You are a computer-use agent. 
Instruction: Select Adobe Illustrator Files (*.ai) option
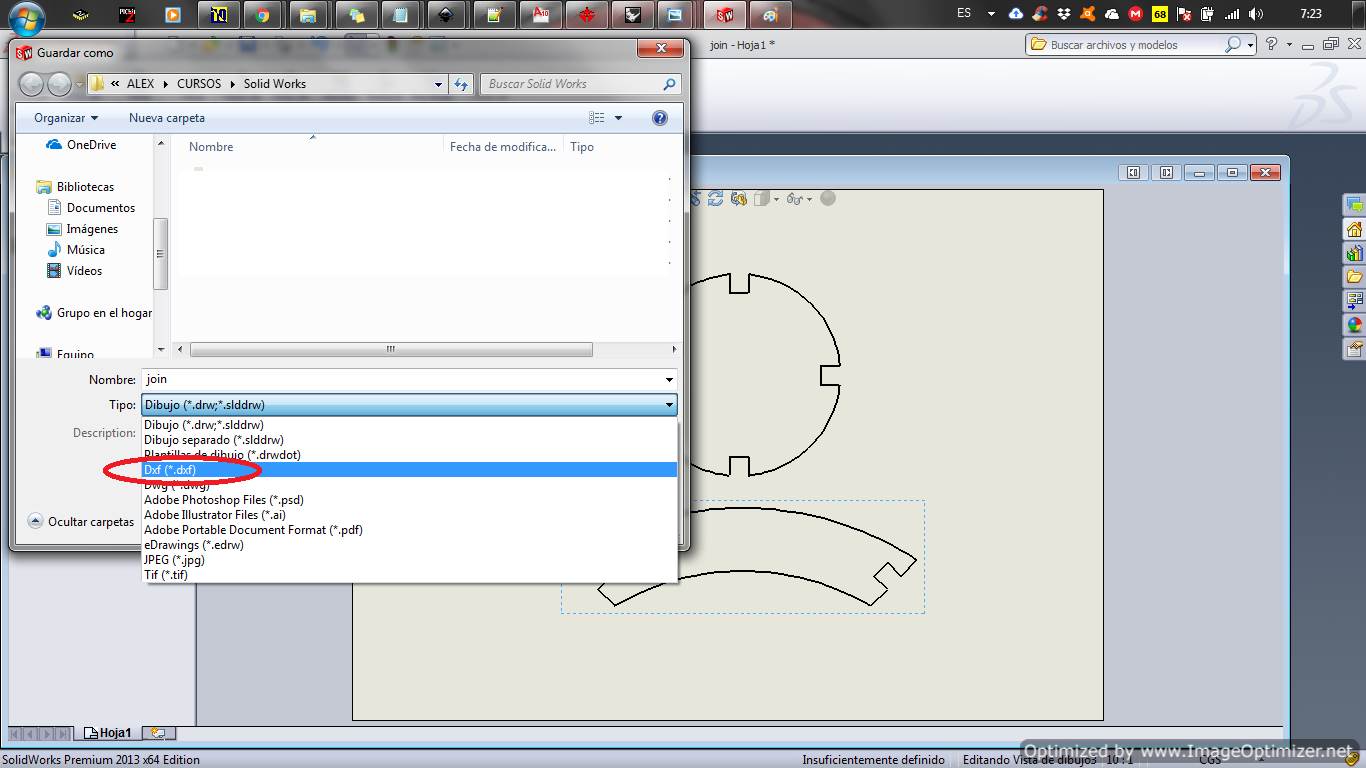coord(409,515)
